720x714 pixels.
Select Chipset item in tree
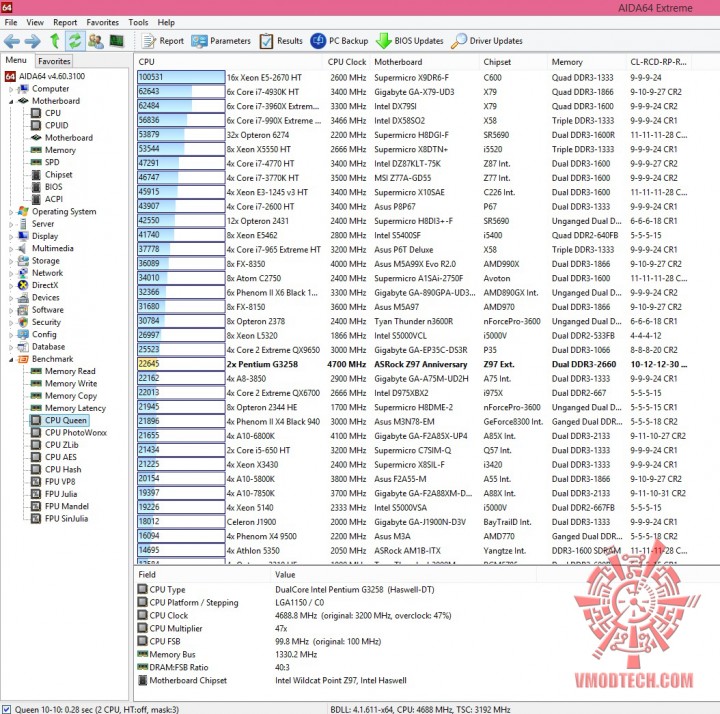coord(59,174)
